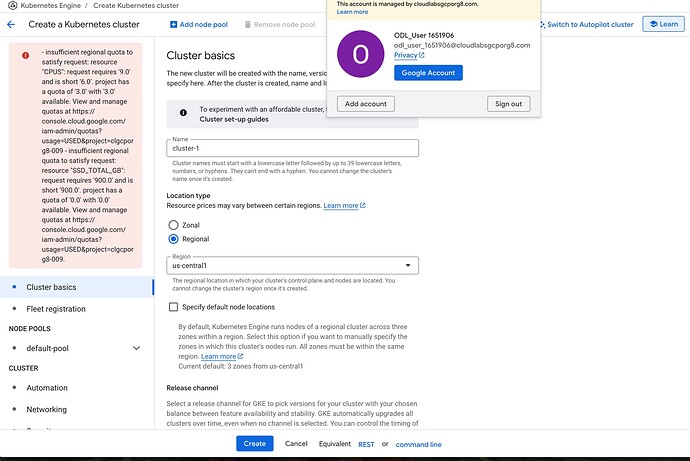Click the info icon in affordable cluster banner

183,113
